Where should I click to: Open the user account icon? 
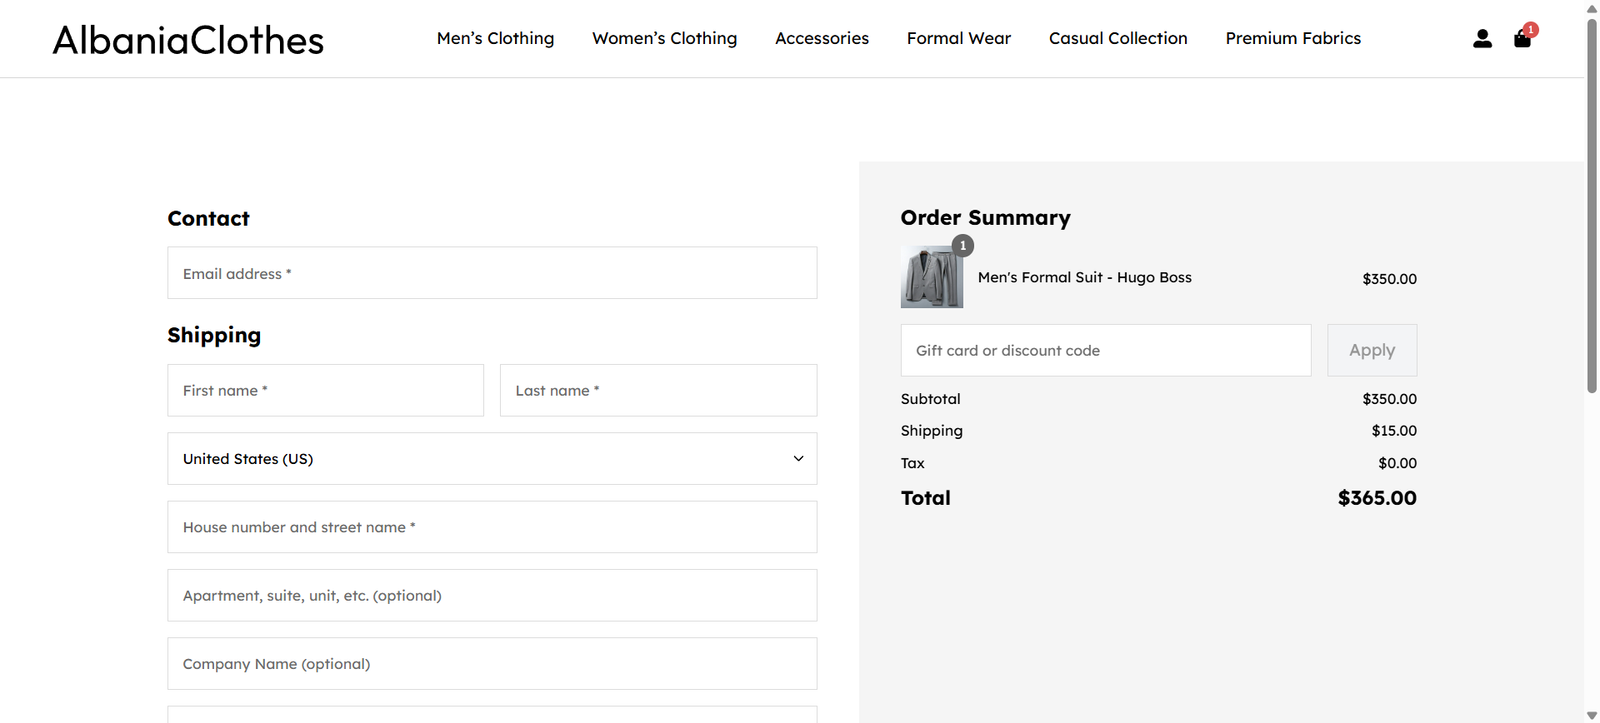click(1482, 39)
